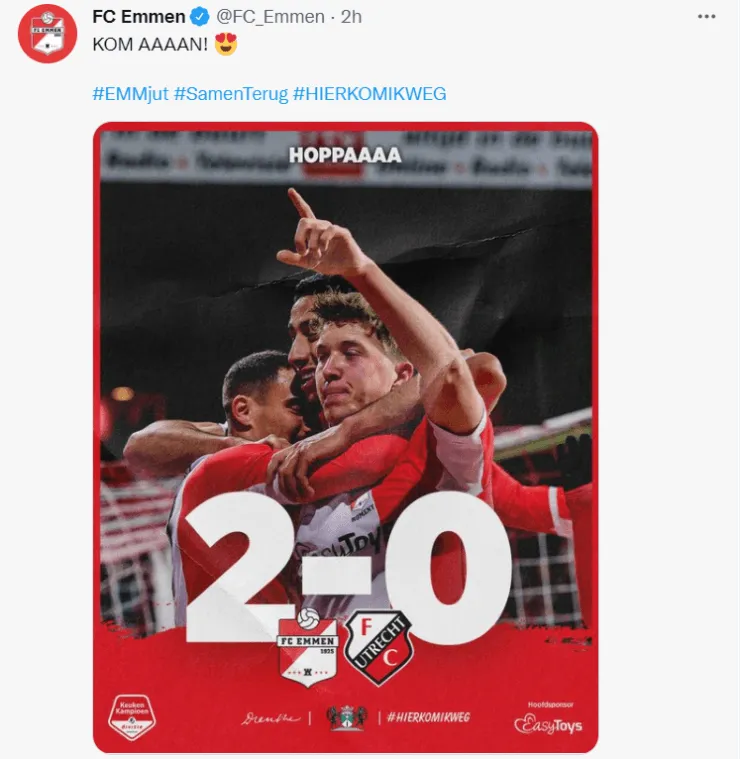
Task: Open the three-dot more options menu
Action: pos(707,16)
